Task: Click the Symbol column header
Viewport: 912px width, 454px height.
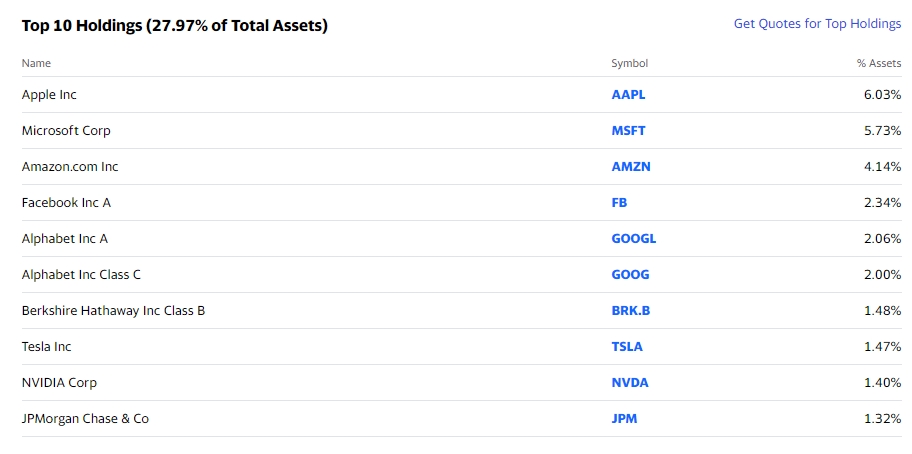Action: [629, 63]
